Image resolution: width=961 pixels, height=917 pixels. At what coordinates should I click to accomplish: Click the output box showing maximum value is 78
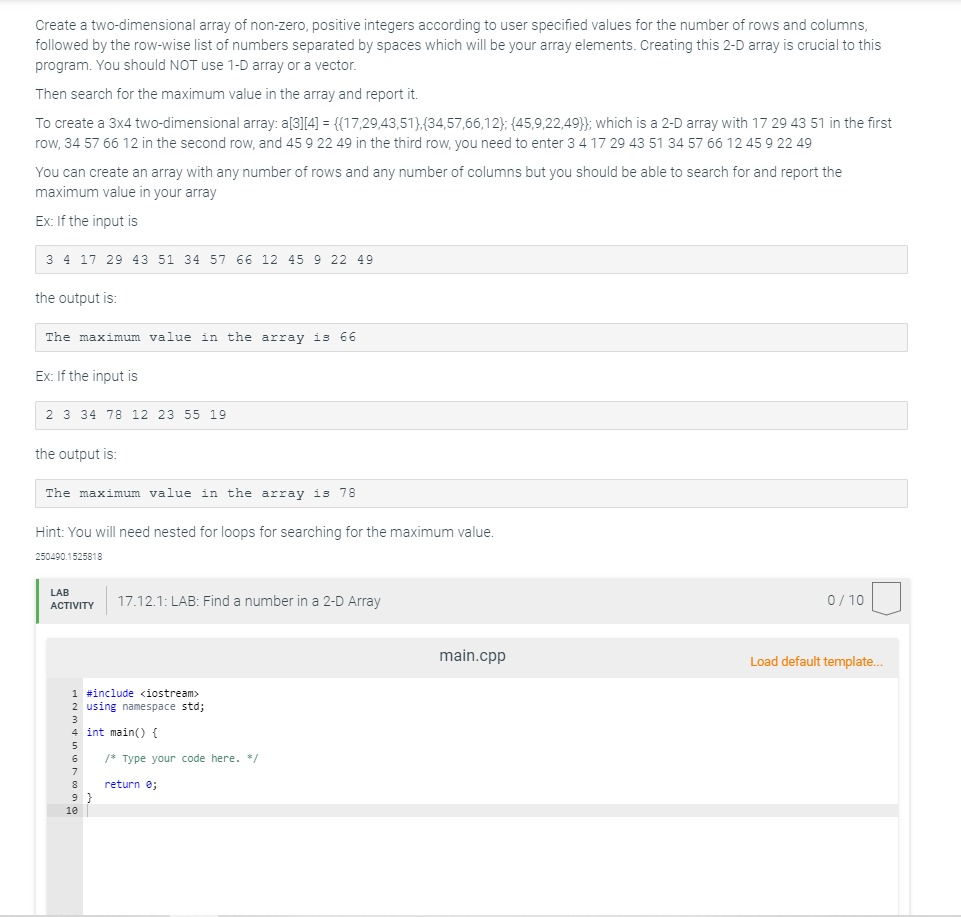[472, 493]
